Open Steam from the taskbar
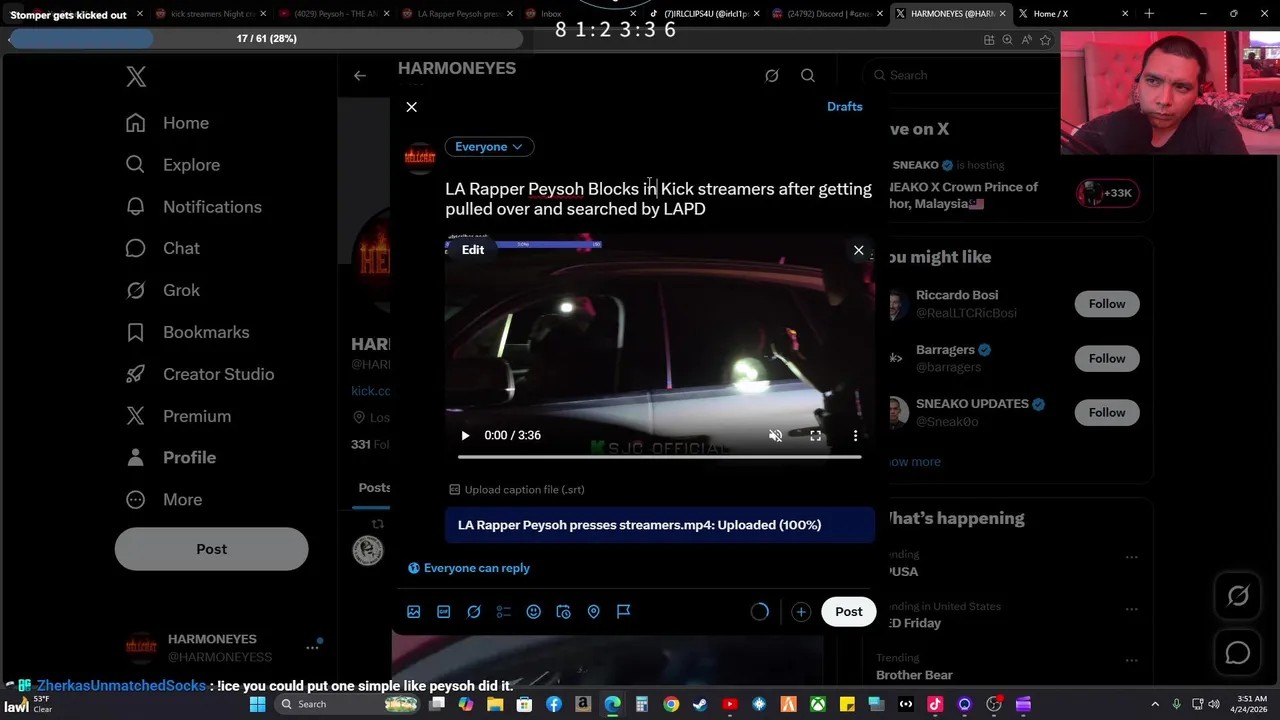 point(700,704)
